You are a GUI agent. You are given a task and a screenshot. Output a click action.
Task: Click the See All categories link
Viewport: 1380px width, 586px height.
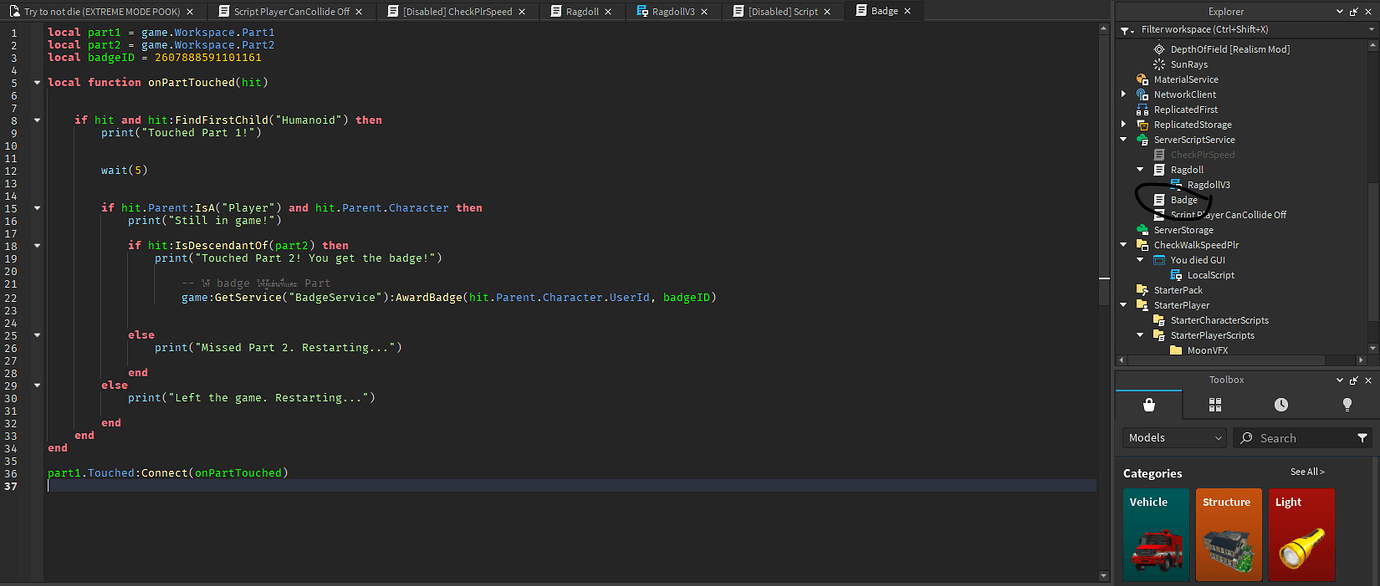point(1306,471)
